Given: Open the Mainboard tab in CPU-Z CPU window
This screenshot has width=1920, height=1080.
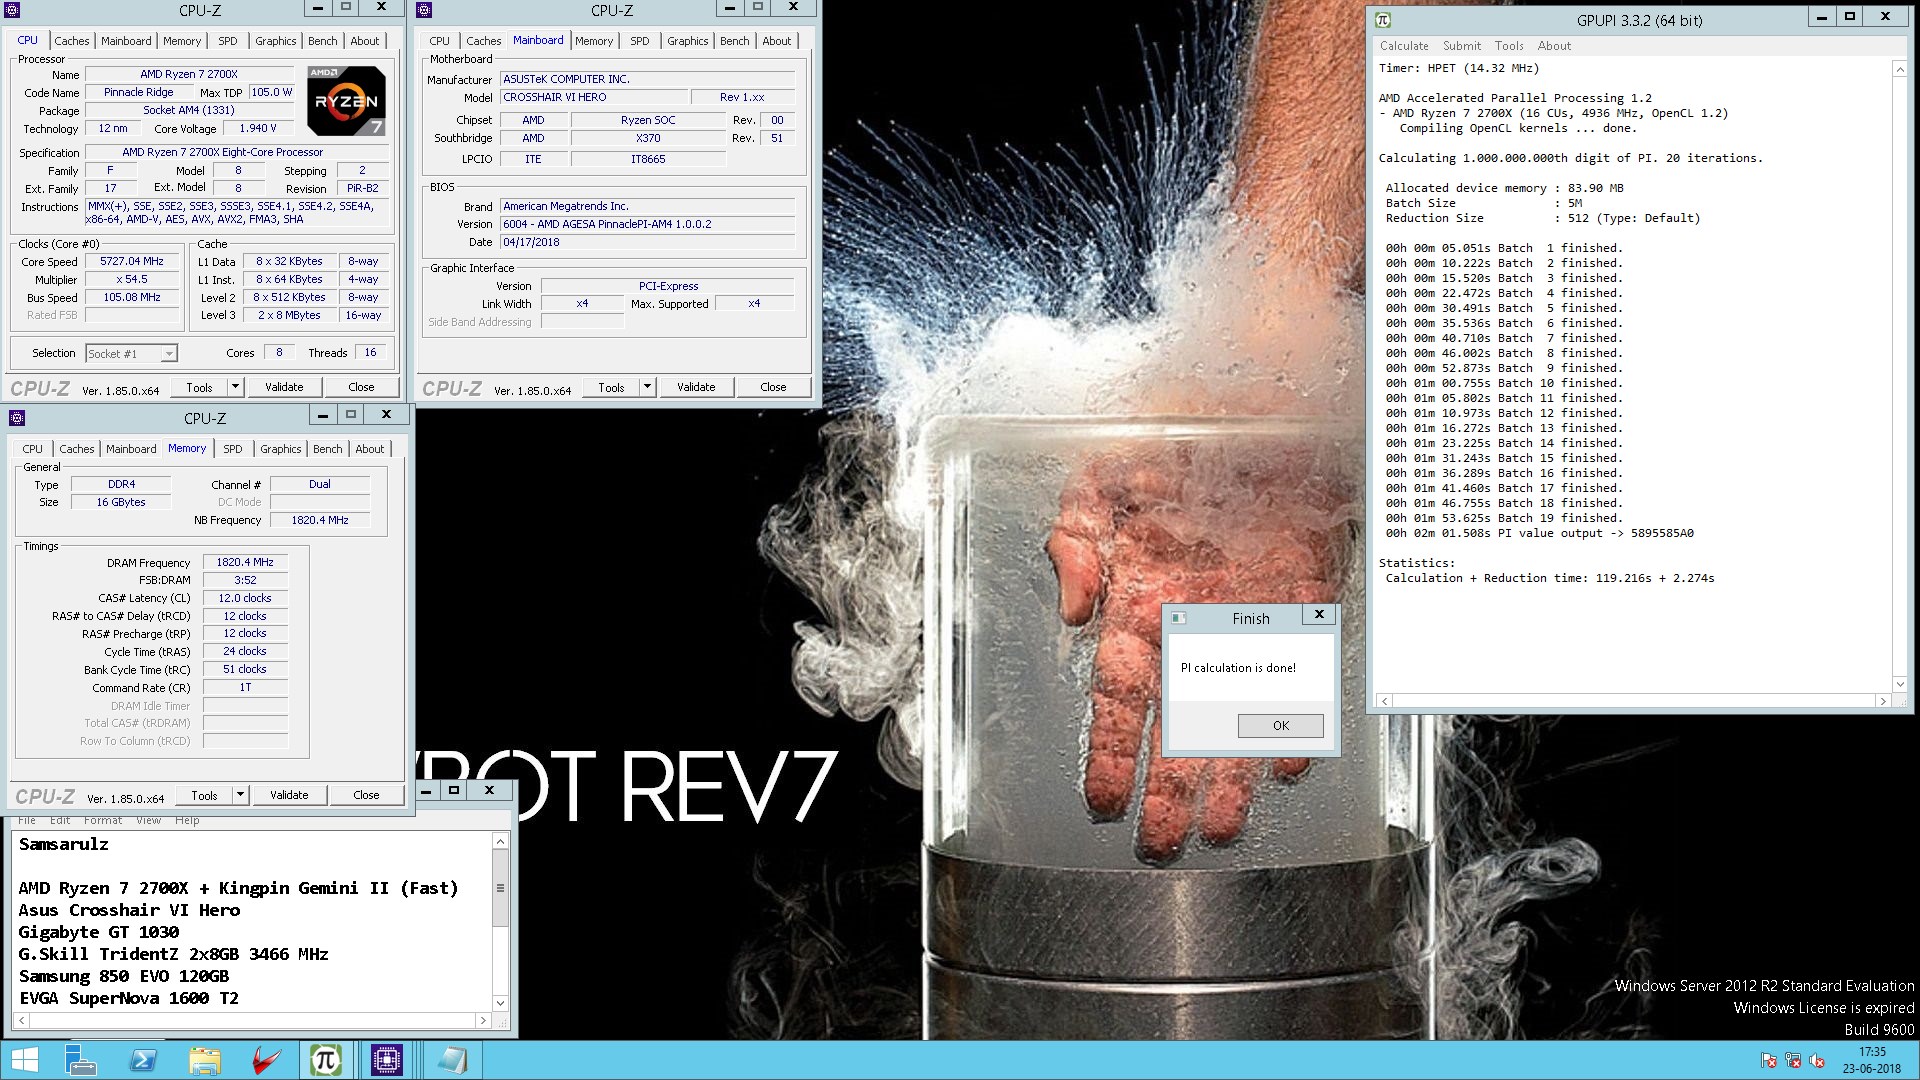Looking at the screenshot, I should click(x=126, y=41).
